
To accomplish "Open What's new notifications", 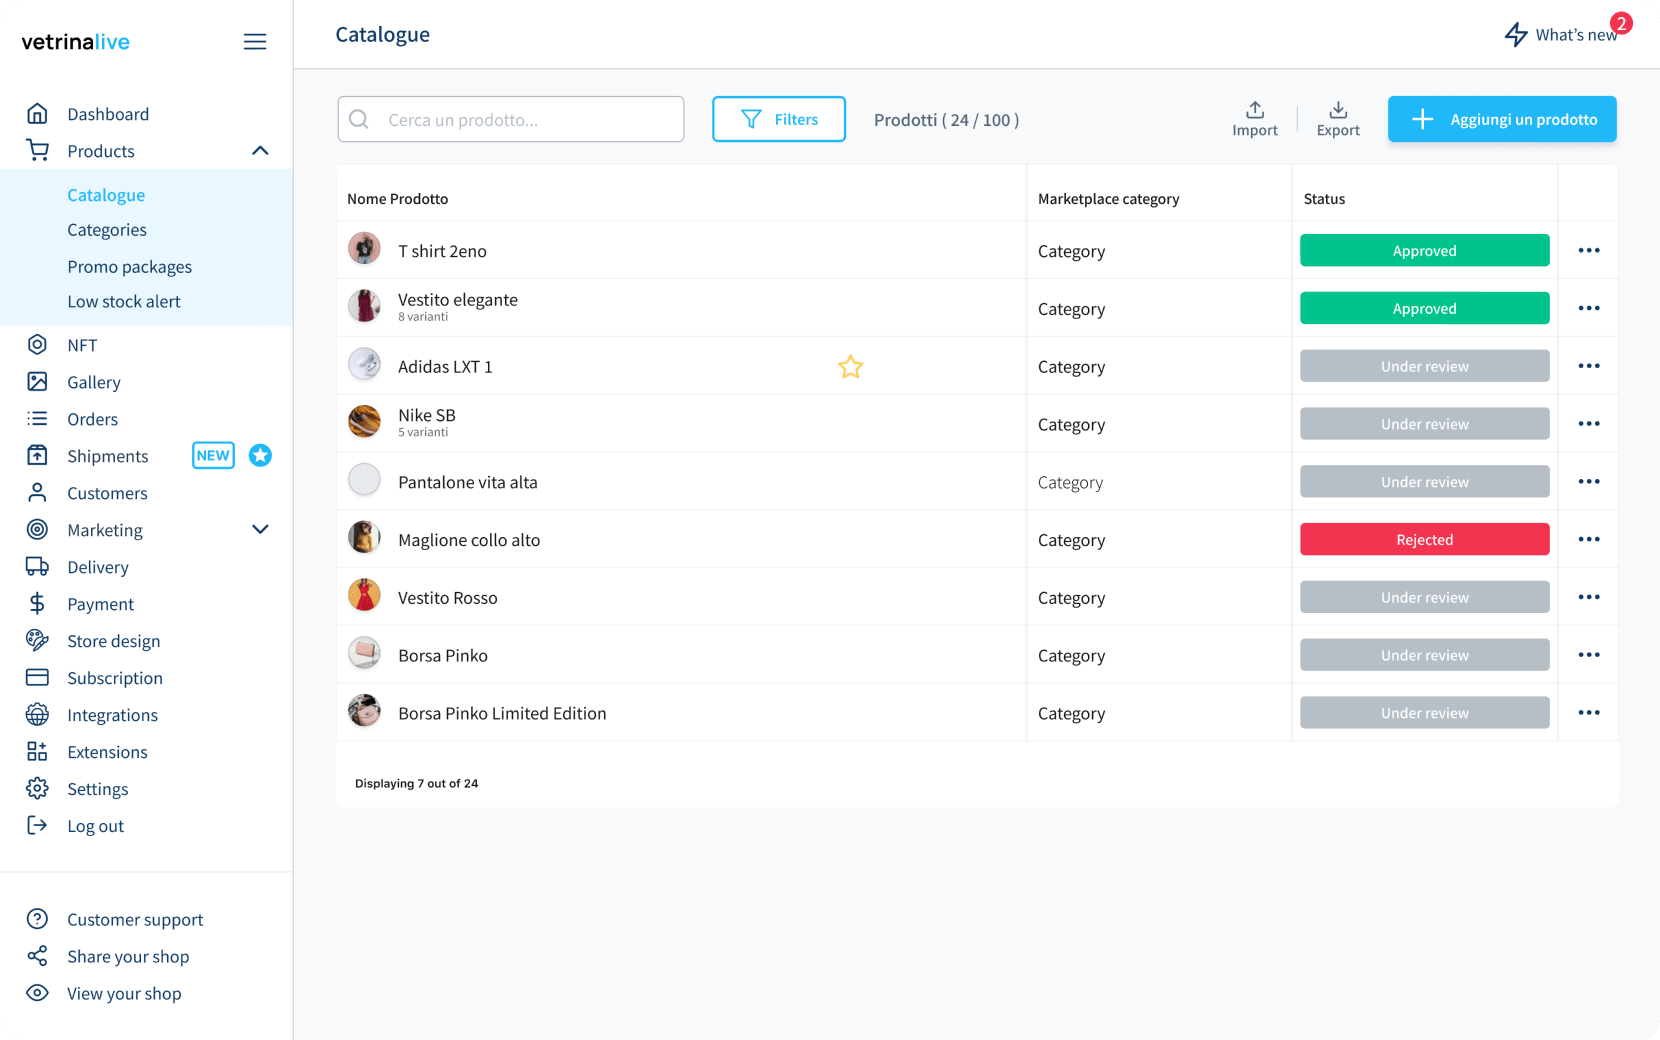I will pos(1564,35).
